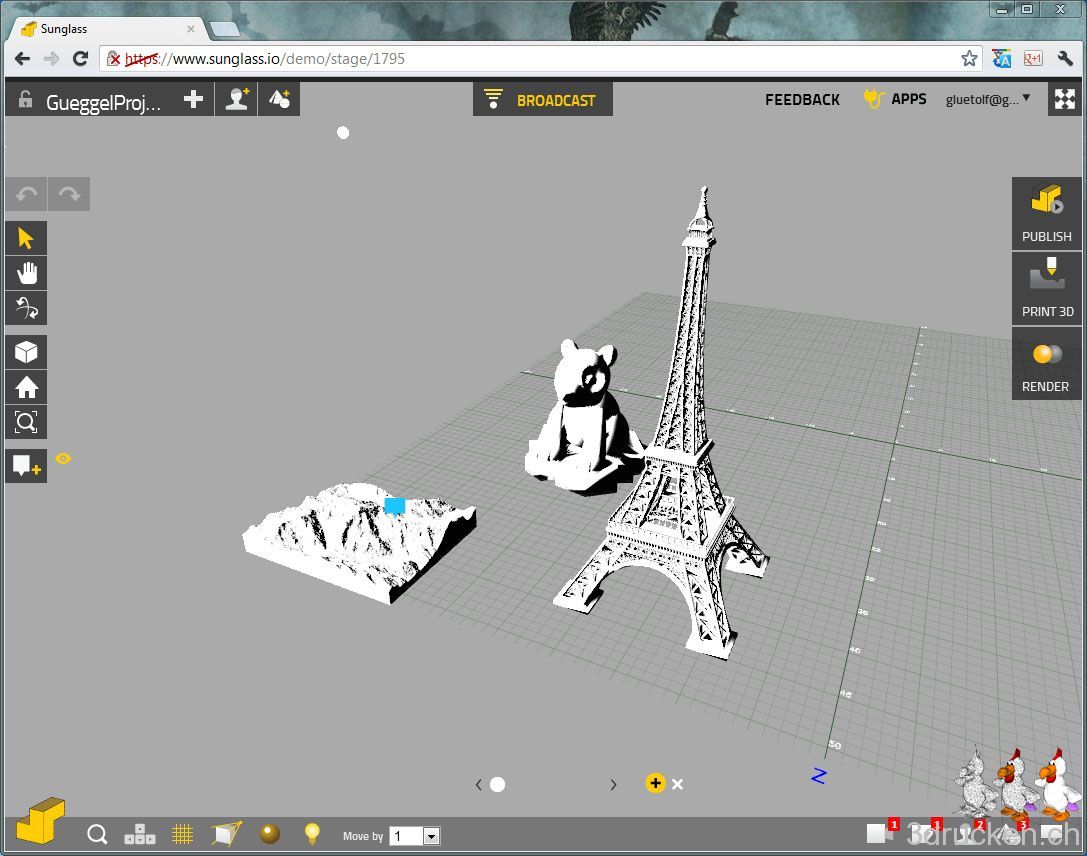Go back in the browser
1087x856 pixels.
coord(22,59)
